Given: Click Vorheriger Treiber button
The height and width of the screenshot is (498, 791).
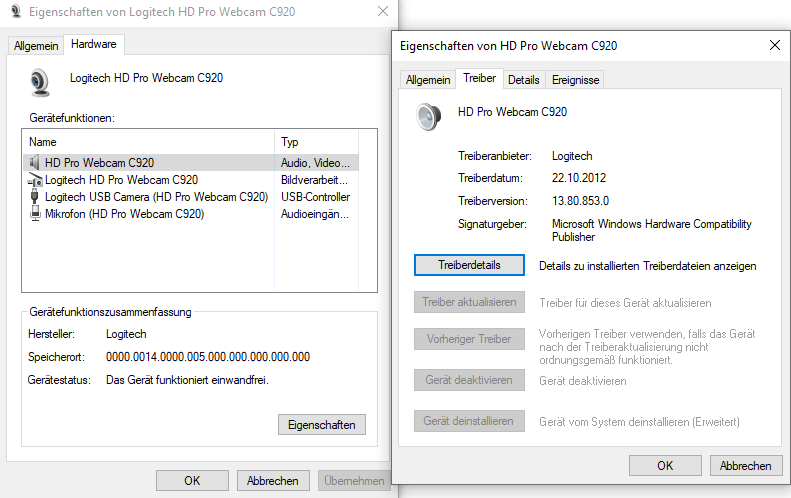Looking at the screenshot, I should pos(469,339).
